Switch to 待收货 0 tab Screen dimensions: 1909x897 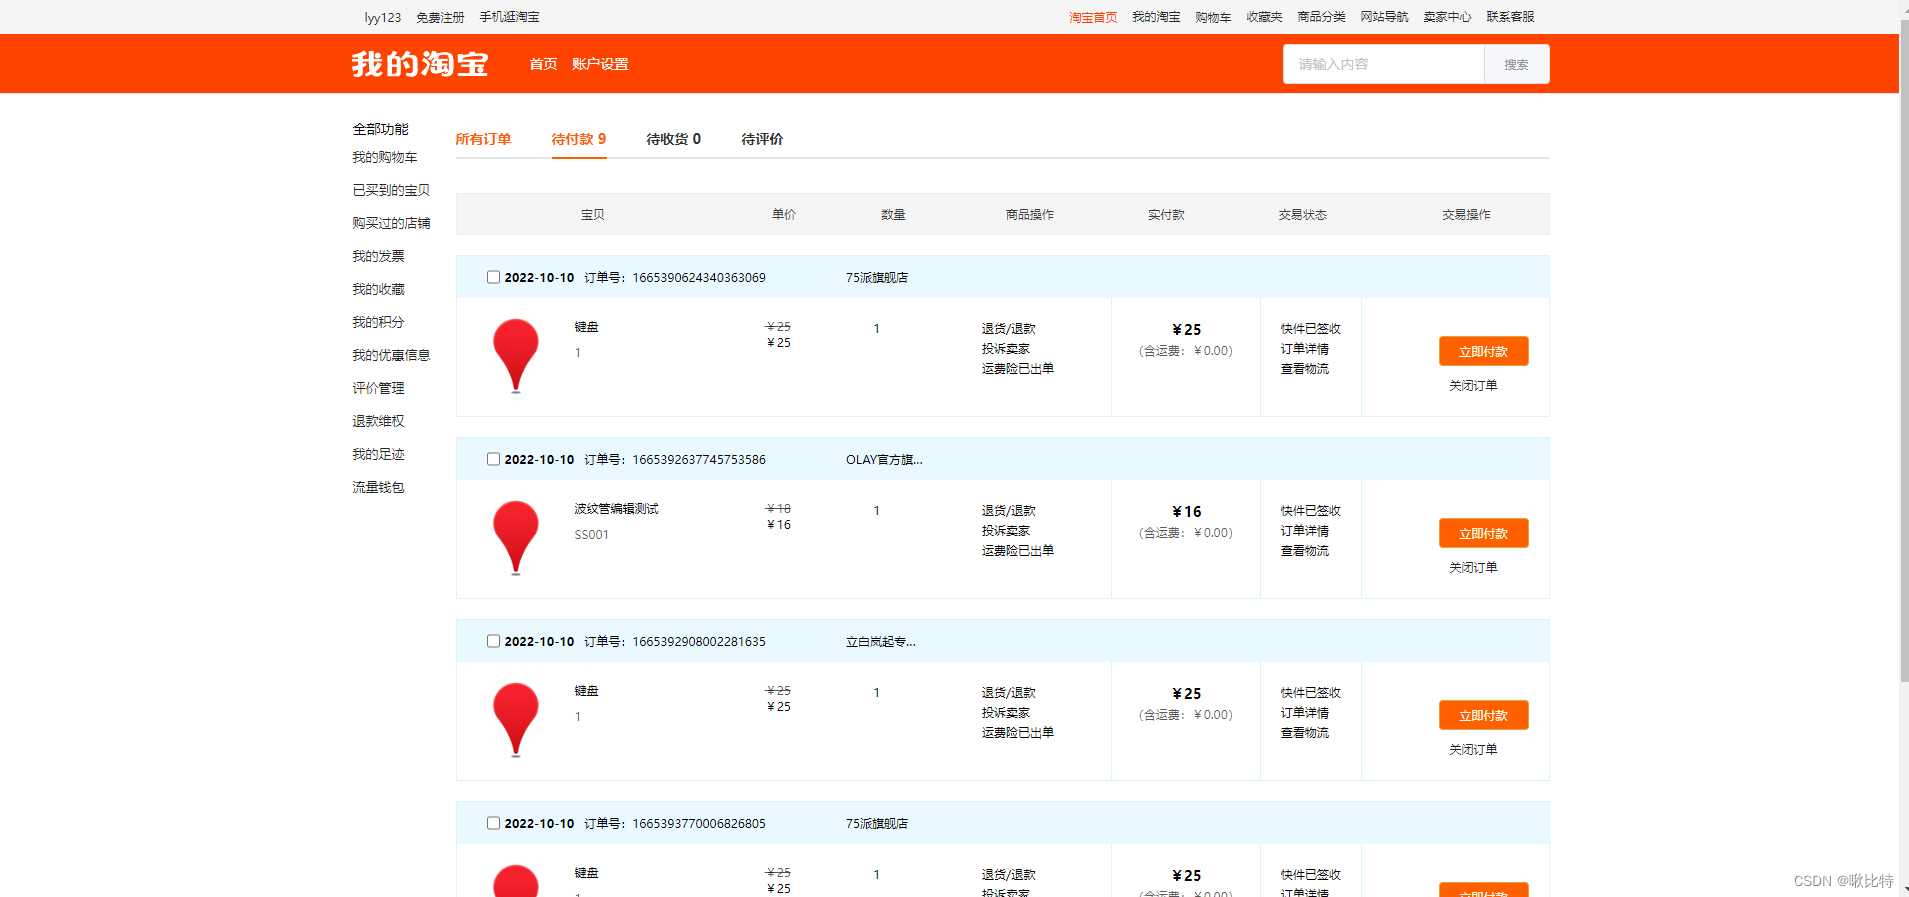[674, 139]
